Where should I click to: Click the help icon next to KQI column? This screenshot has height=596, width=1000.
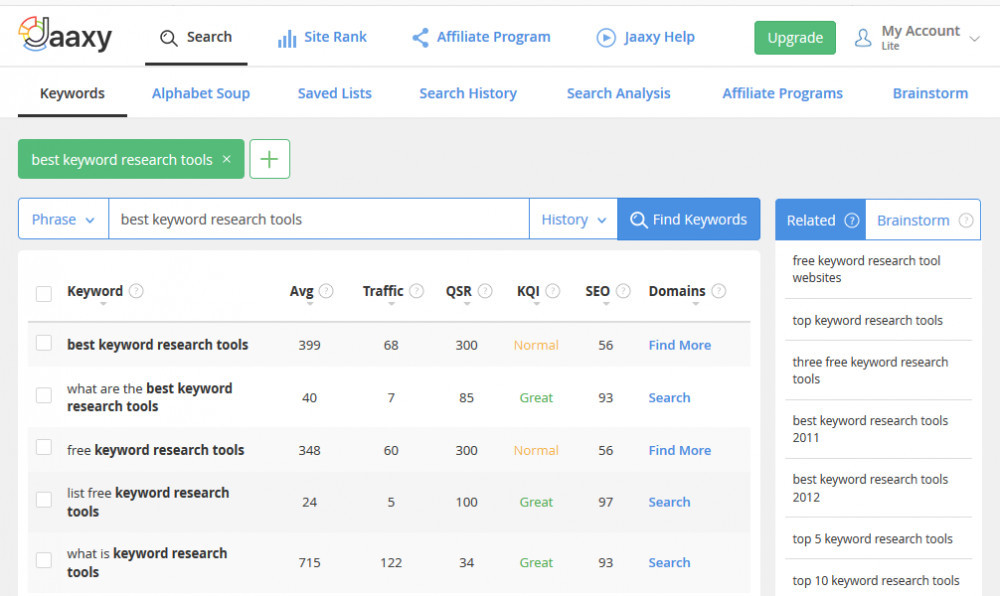click(553, 291)
